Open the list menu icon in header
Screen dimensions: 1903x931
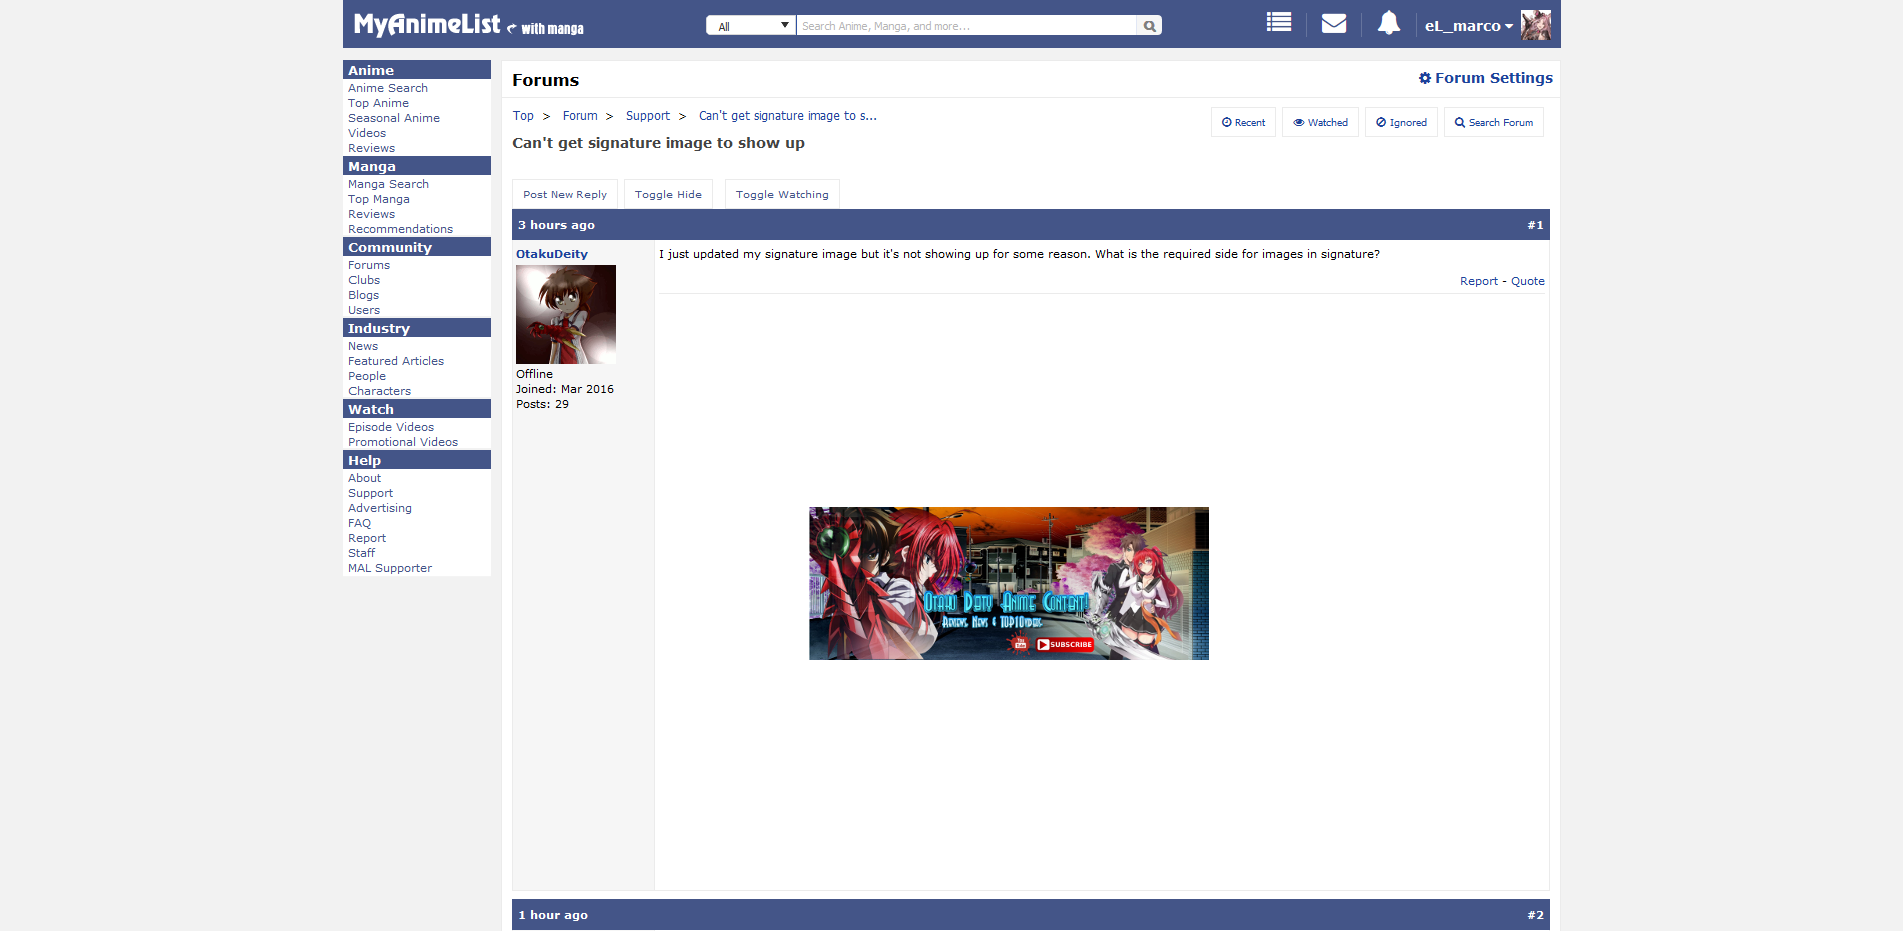1278,23
